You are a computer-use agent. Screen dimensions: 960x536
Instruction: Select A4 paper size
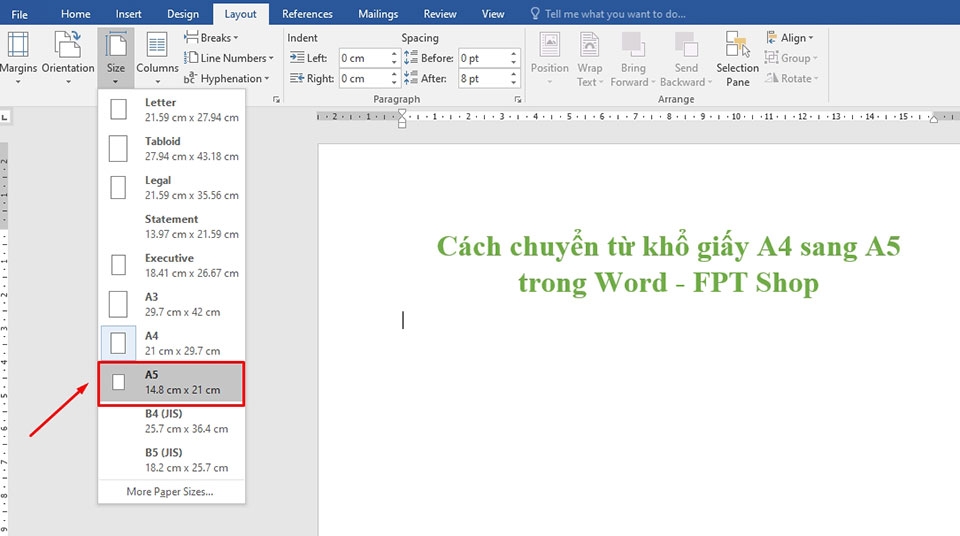(x=171, y=343)
